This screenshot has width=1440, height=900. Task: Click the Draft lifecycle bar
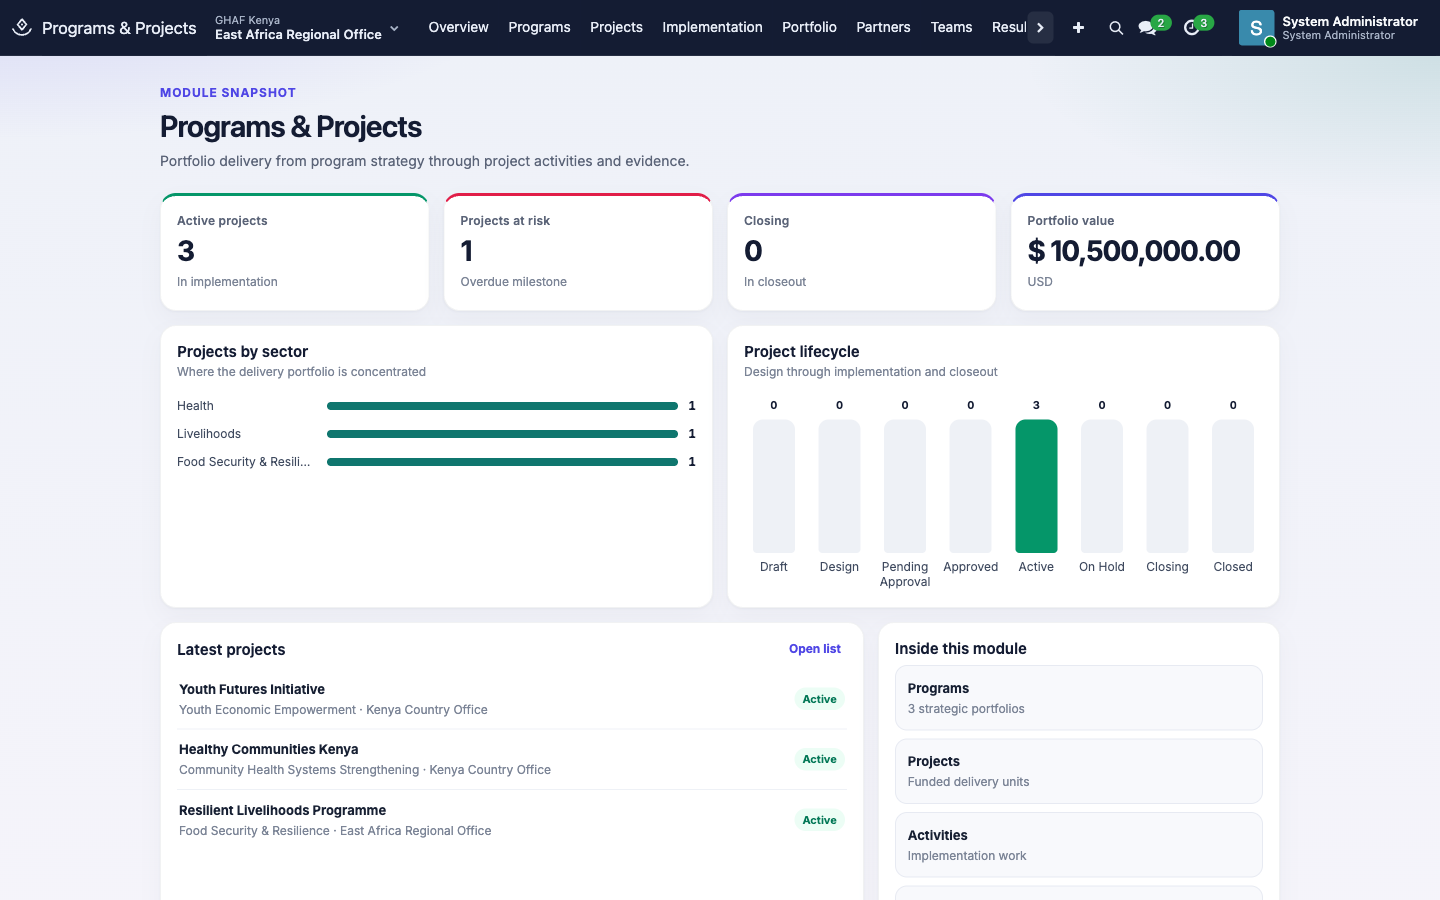[x=774, y=486]
